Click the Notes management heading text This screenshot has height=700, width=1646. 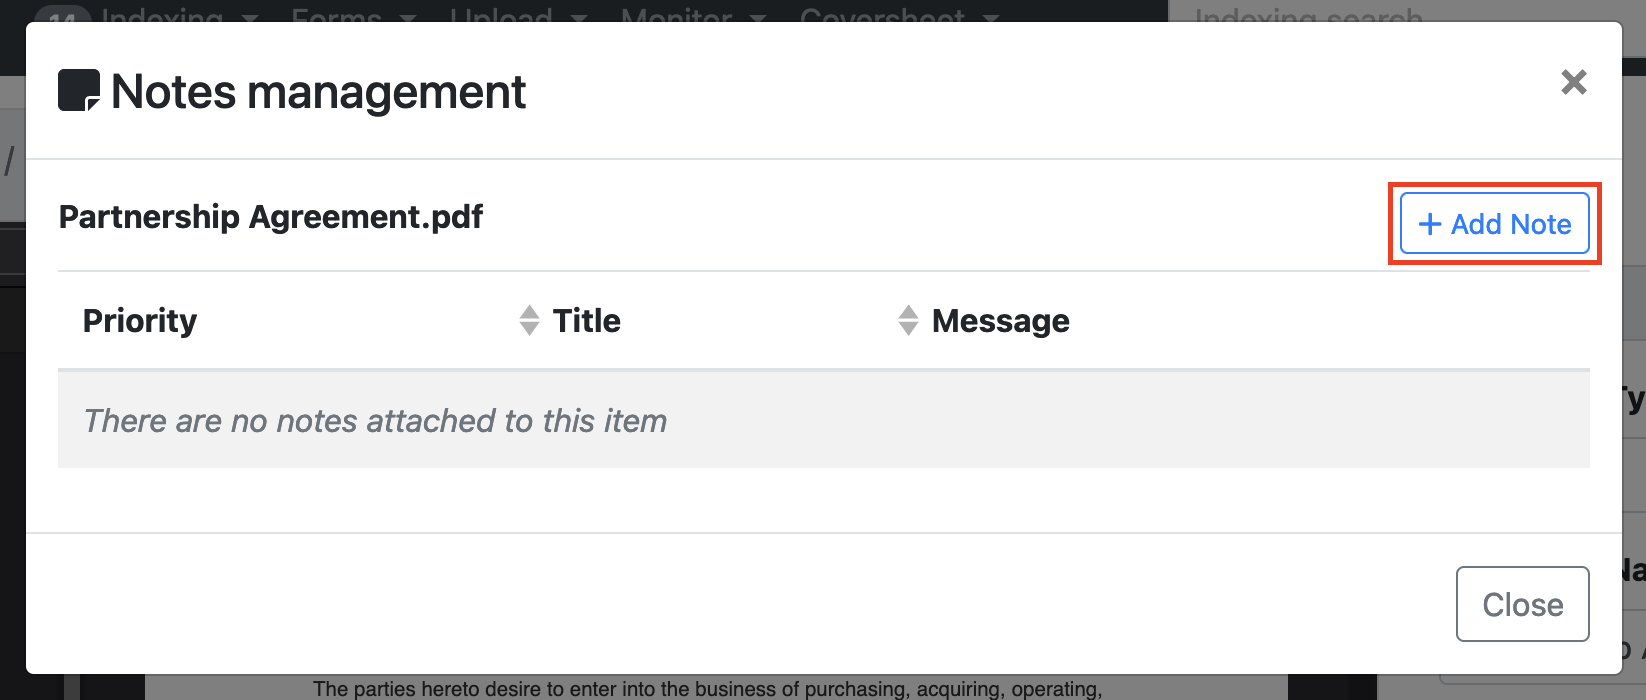point(318,92)
